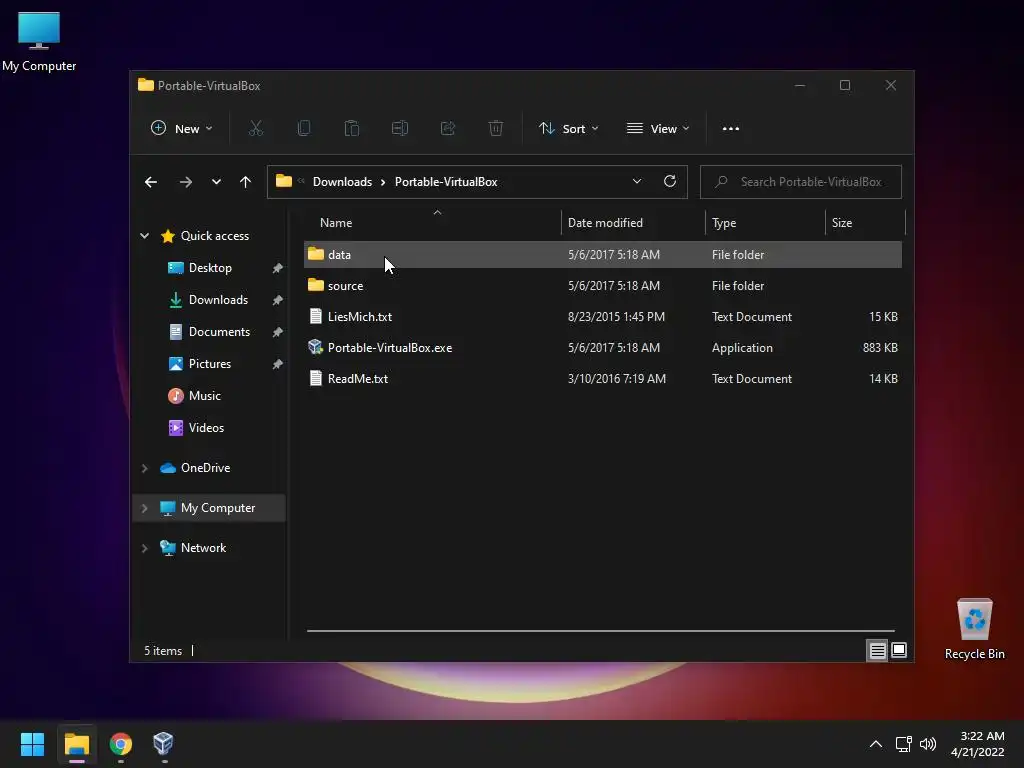The image size is (1024, 768).
Task: Click the Share icon in toolbar
Action: pyautogui.click(x=447, y=128)
